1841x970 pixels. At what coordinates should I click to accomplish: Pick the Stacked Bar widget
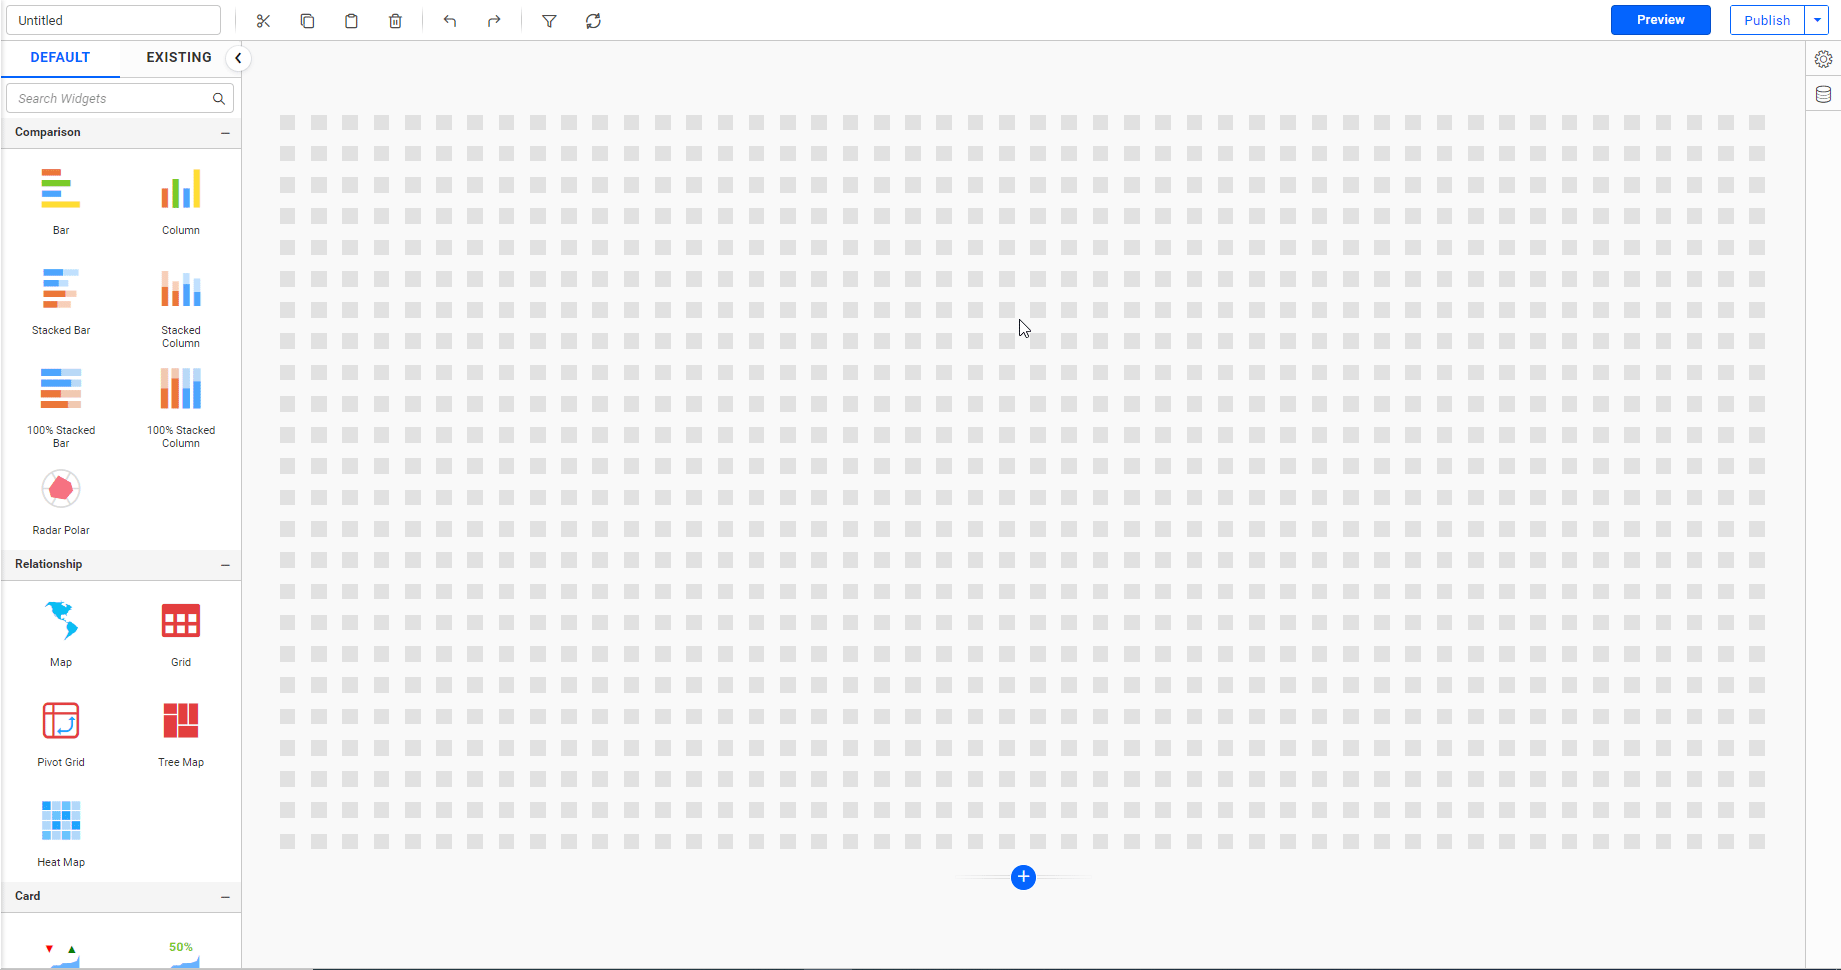point(61,300)
